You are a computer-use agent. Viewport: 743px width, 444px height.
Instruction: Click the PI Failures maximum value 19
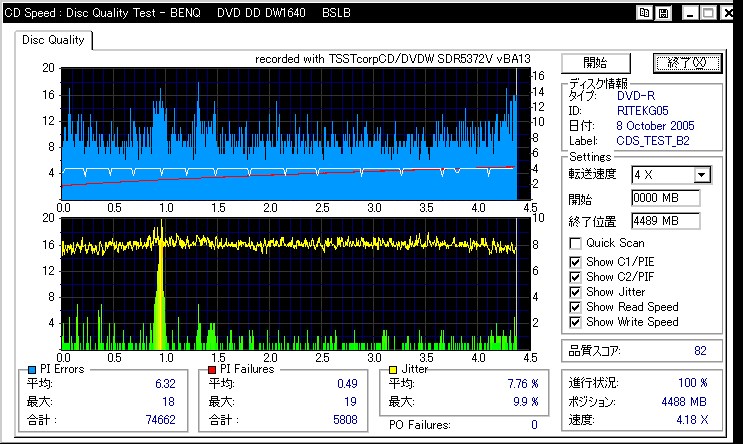point(350,402)
